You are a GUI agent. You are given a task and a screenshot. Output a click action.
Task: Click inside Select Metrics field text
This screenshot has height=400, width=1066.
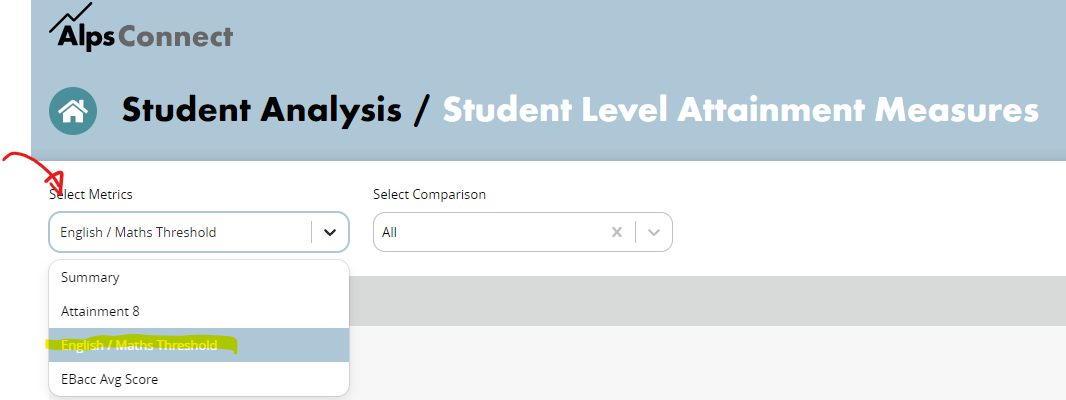138,232
